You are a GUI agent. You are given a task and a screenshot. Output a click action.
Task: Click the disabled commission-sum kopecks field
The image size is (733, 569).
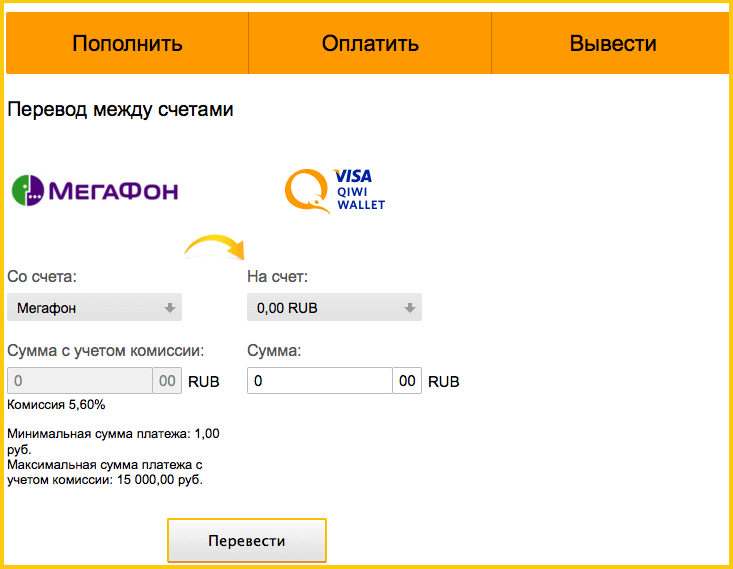(x=167, y=381)
